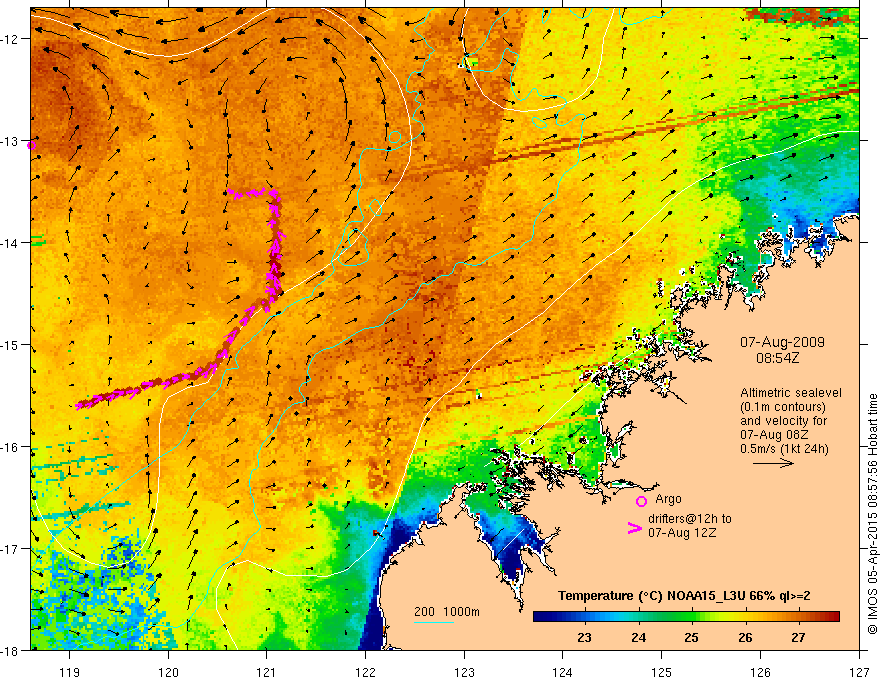
Task: Click the longitude label 127
Action: pyautogui.click(x=859, y=672)
